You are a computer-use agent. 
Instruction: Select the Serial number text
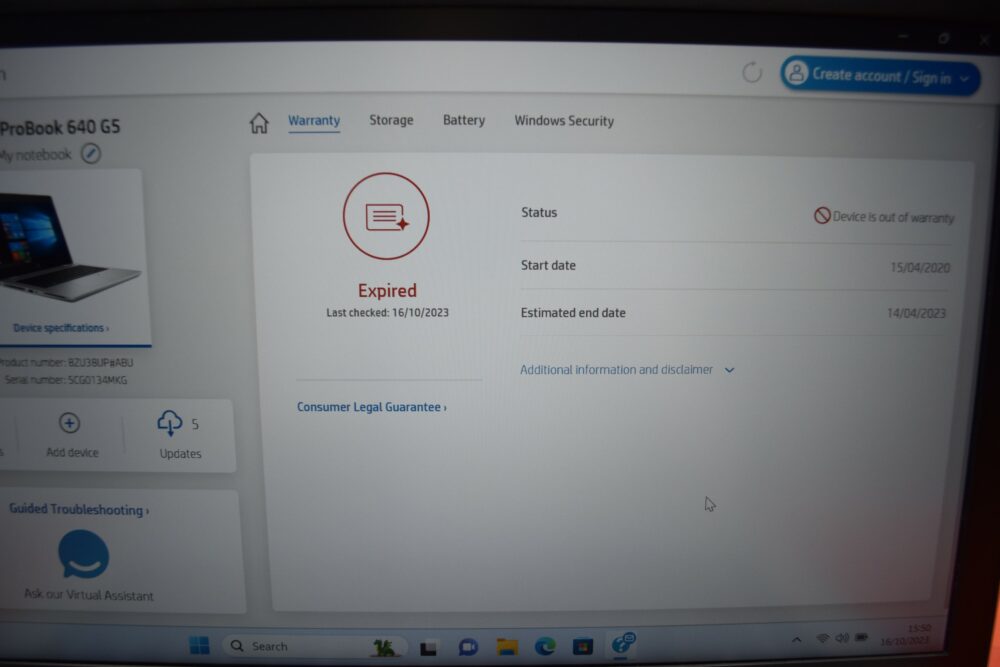point(66,380)
